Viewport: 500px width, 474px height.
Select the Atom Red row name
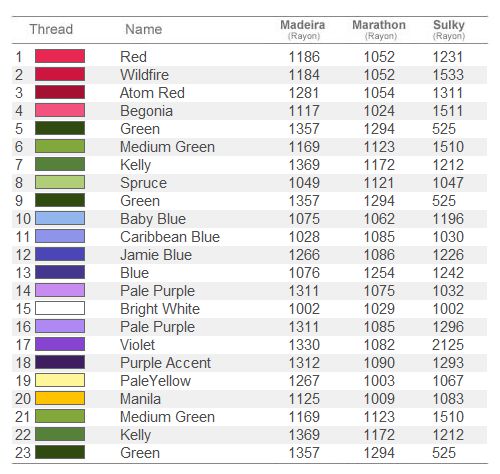(152, 93)
